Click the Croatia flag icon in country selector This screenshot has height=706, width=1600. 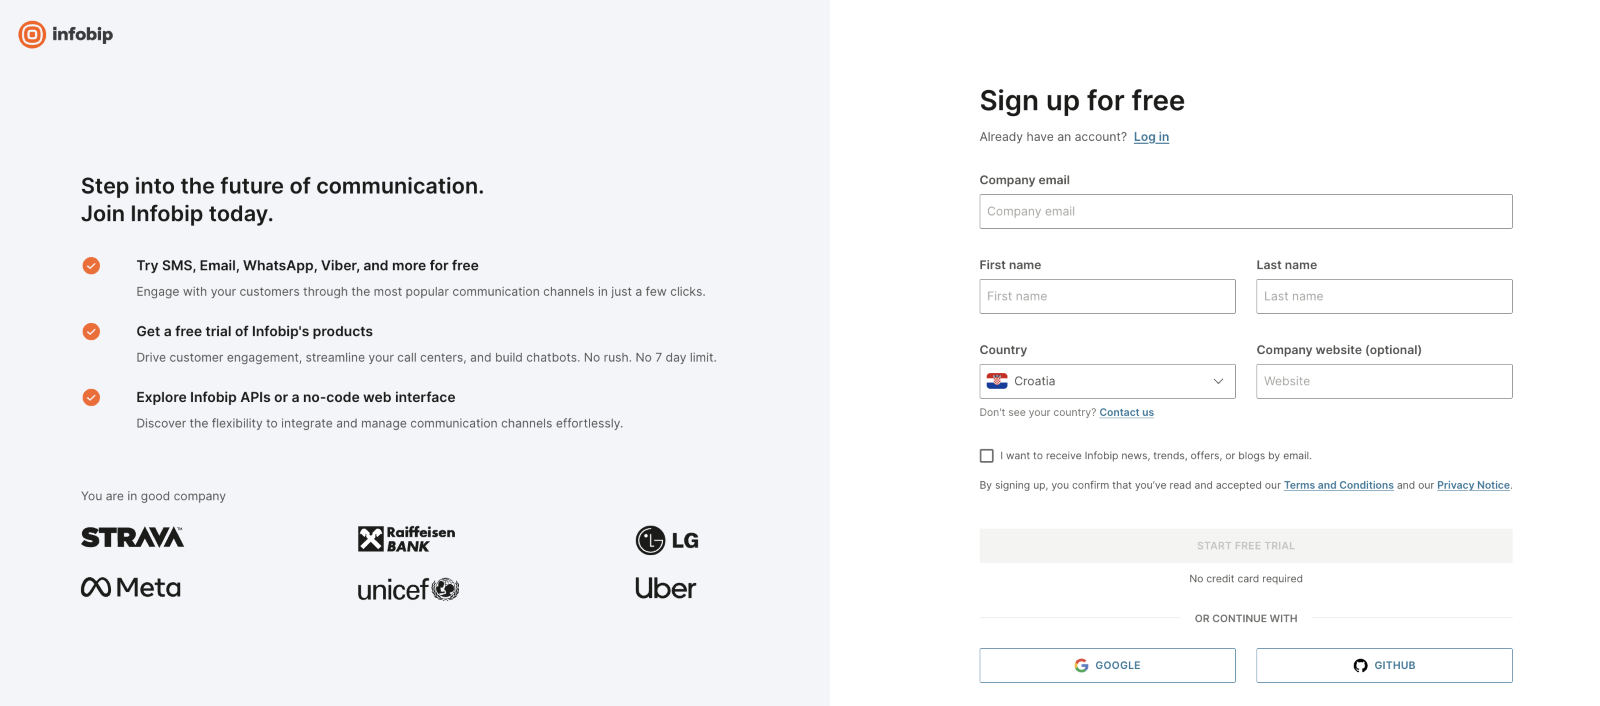click(x=996, y=381)
